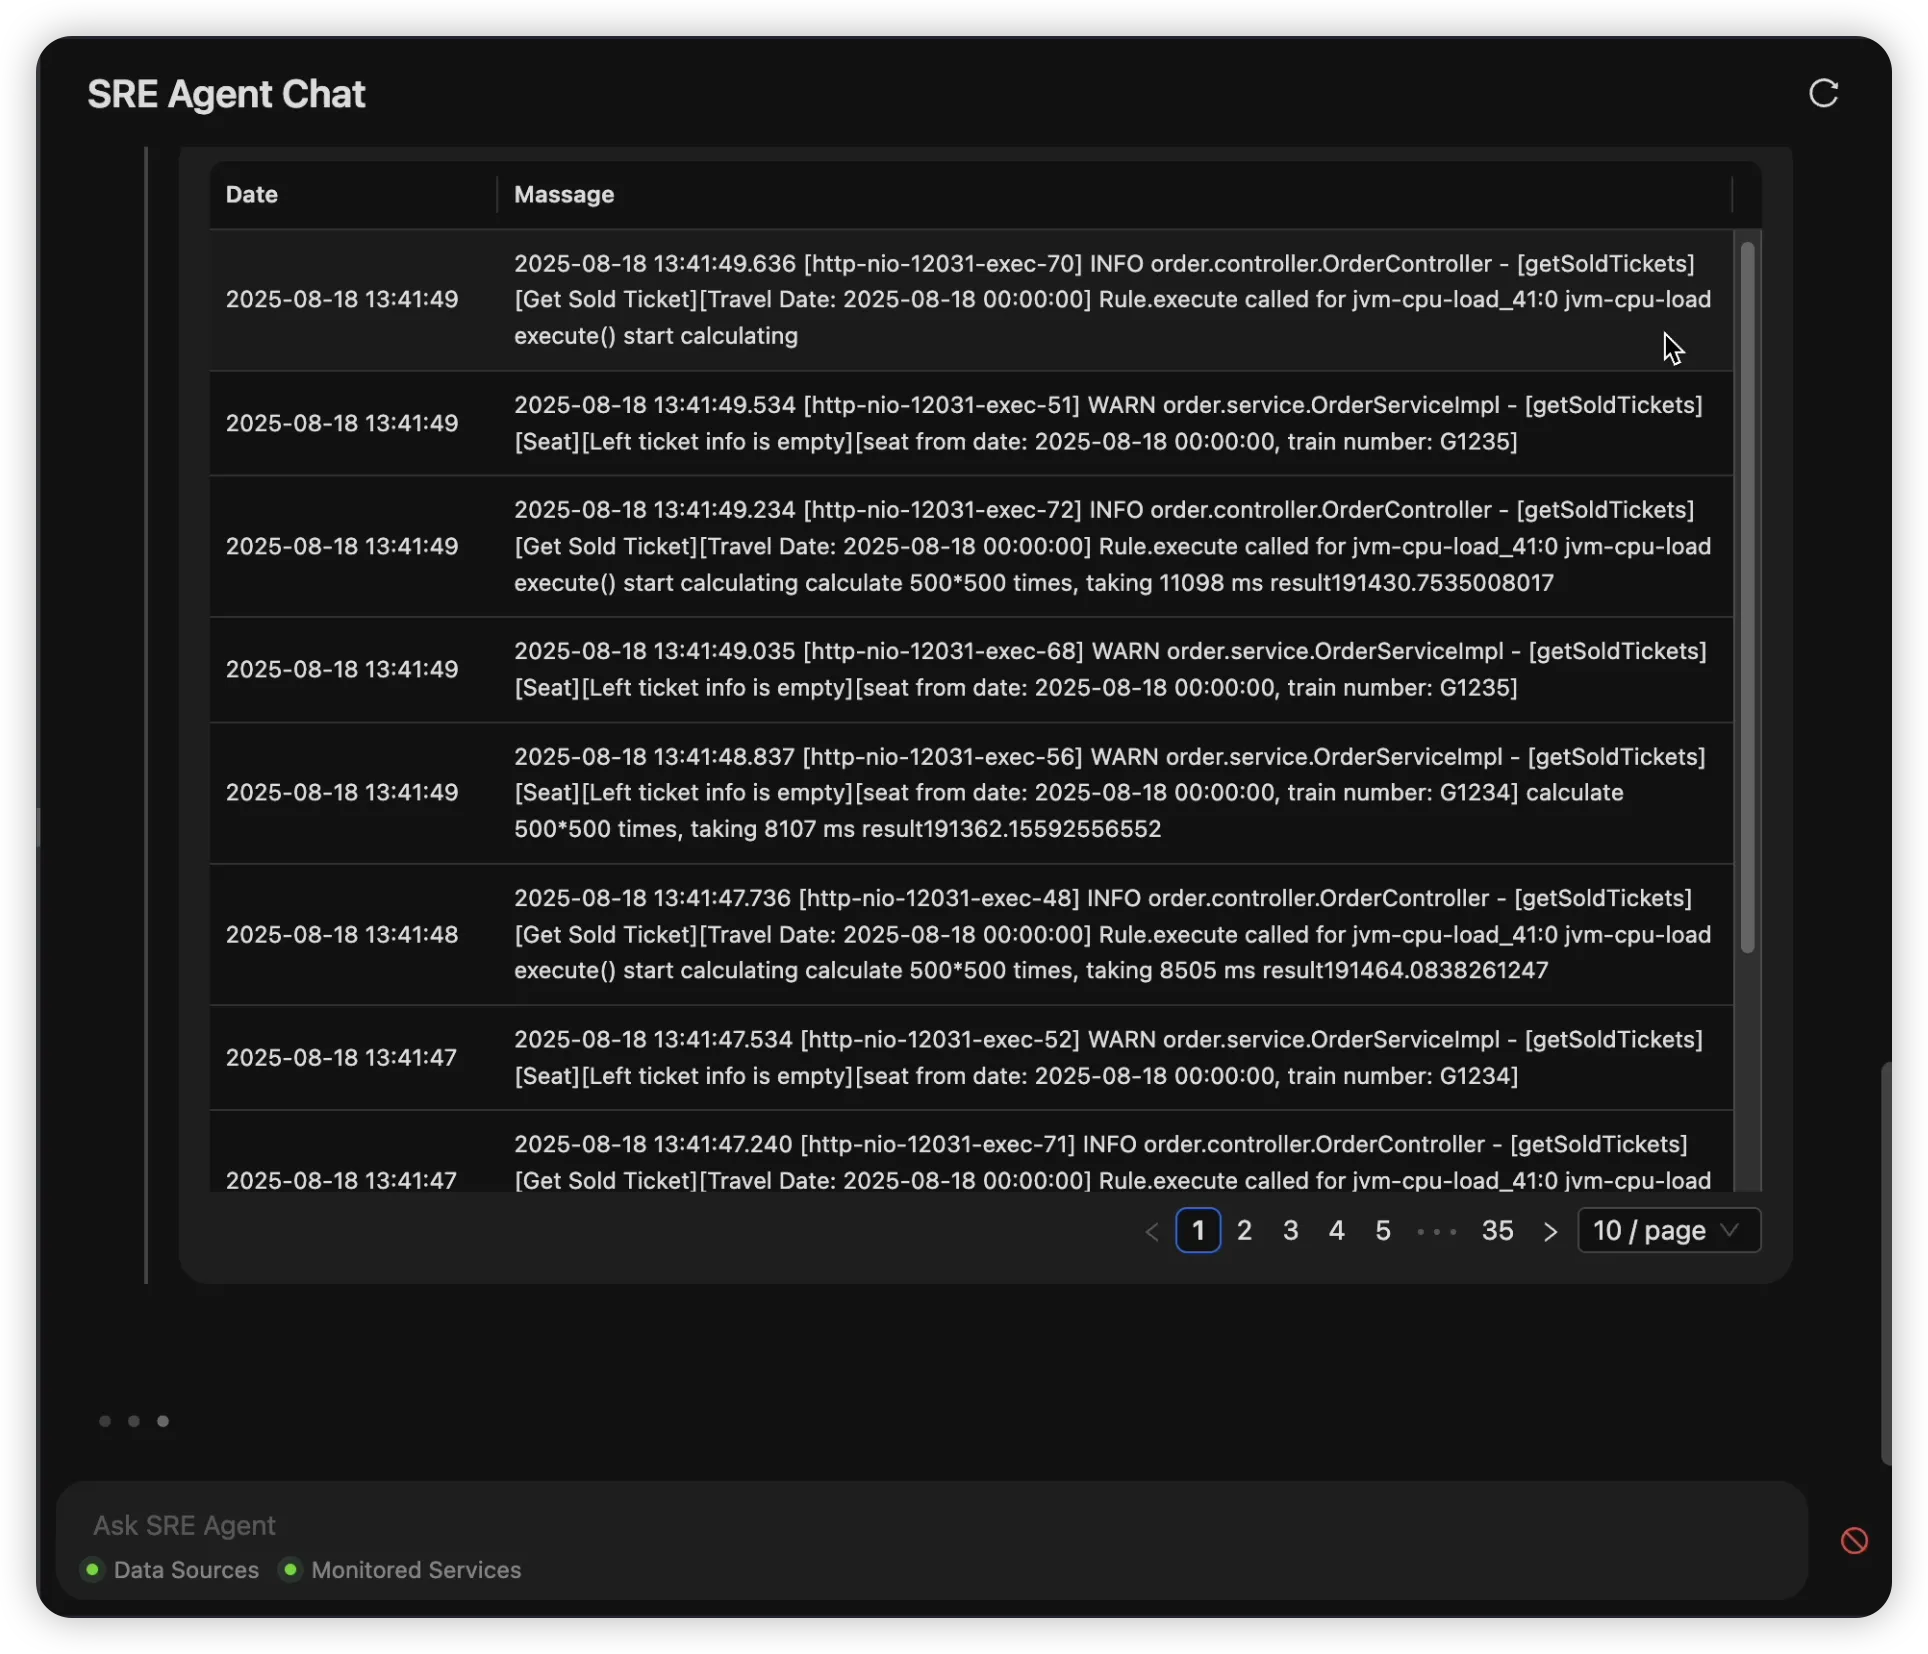The image size is (1928, 1654).
Task: Click the chat window scrollbar thumb
Action: 1885,1262
